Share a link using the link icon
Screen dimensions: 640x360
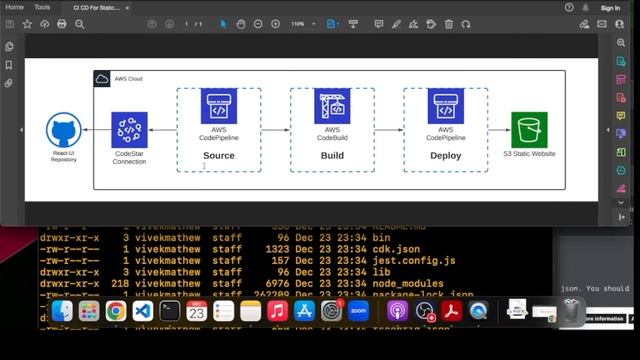(584, 24)
